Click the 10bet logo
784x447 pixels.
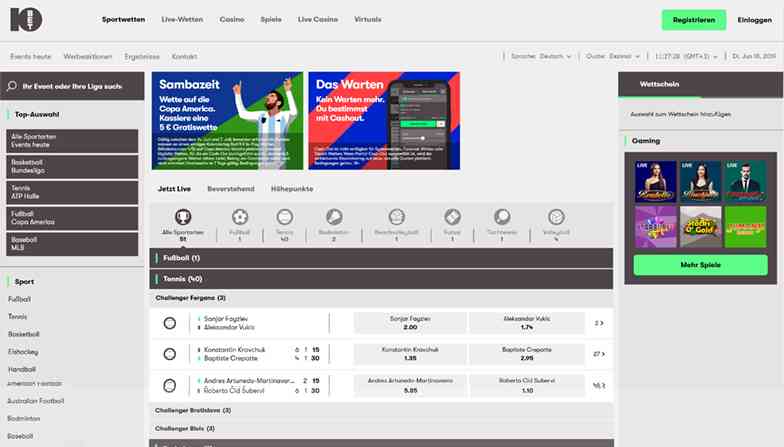click(x=26, y=20)
